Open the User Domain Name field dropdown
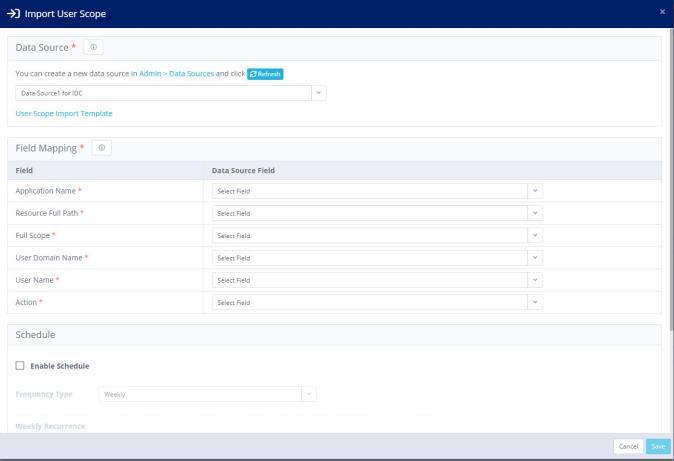The height and width of the screenshot is (461, 674). coord(377,258)
